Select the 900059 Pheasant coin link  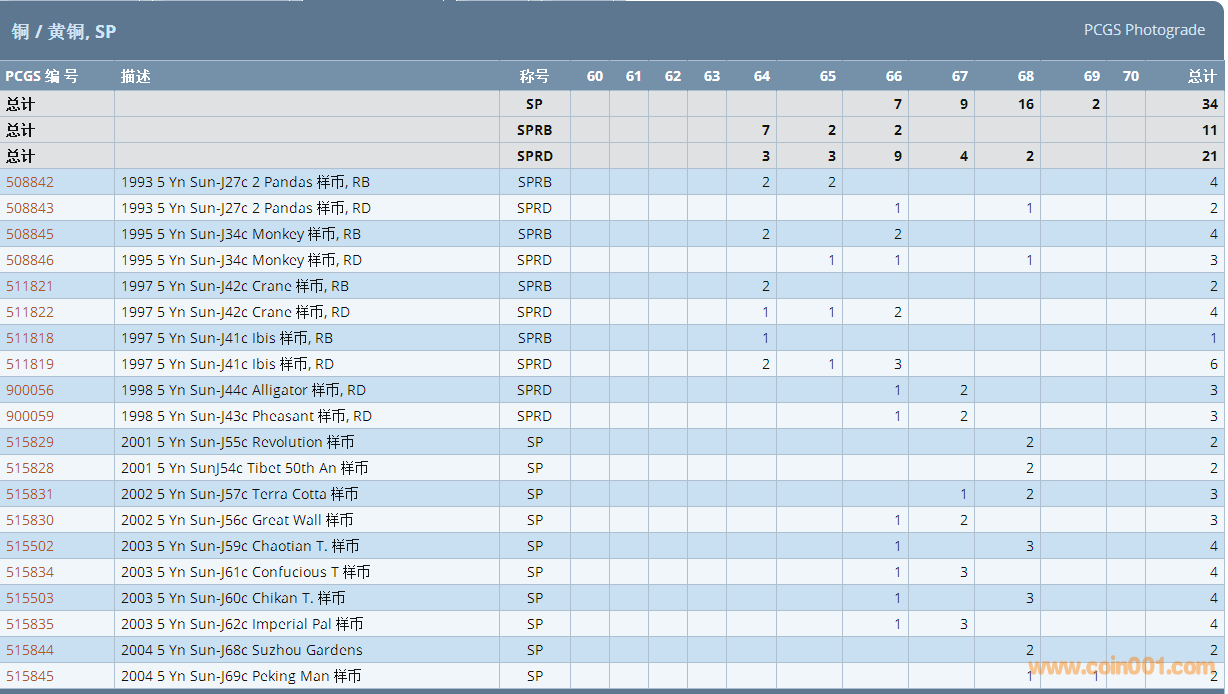click(30, 416)
